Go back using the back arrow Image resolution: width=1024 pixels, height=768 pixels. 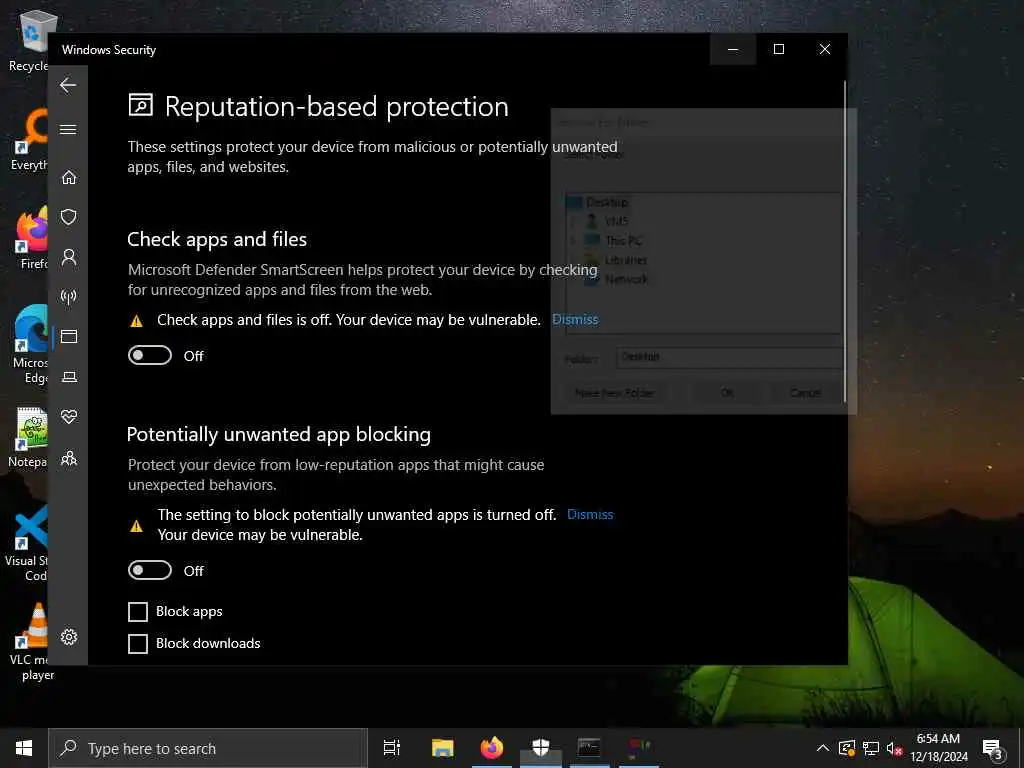click(68, 85)
